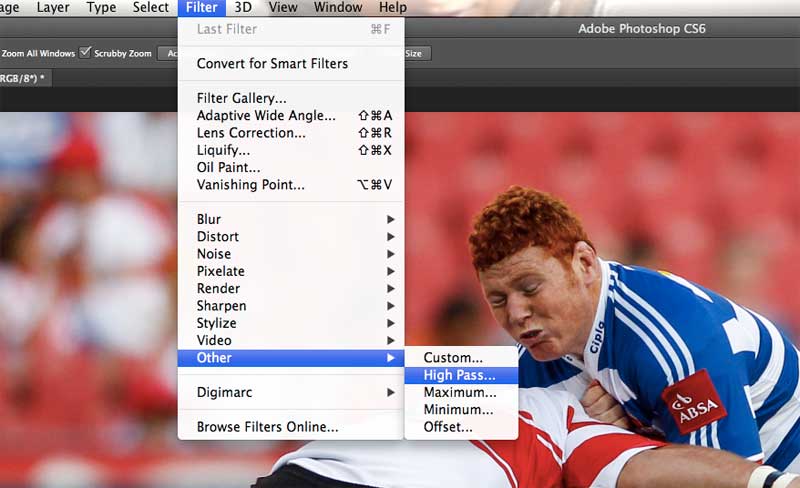Open the Select menu
This screenshot has height=488, width=800.
151,7
